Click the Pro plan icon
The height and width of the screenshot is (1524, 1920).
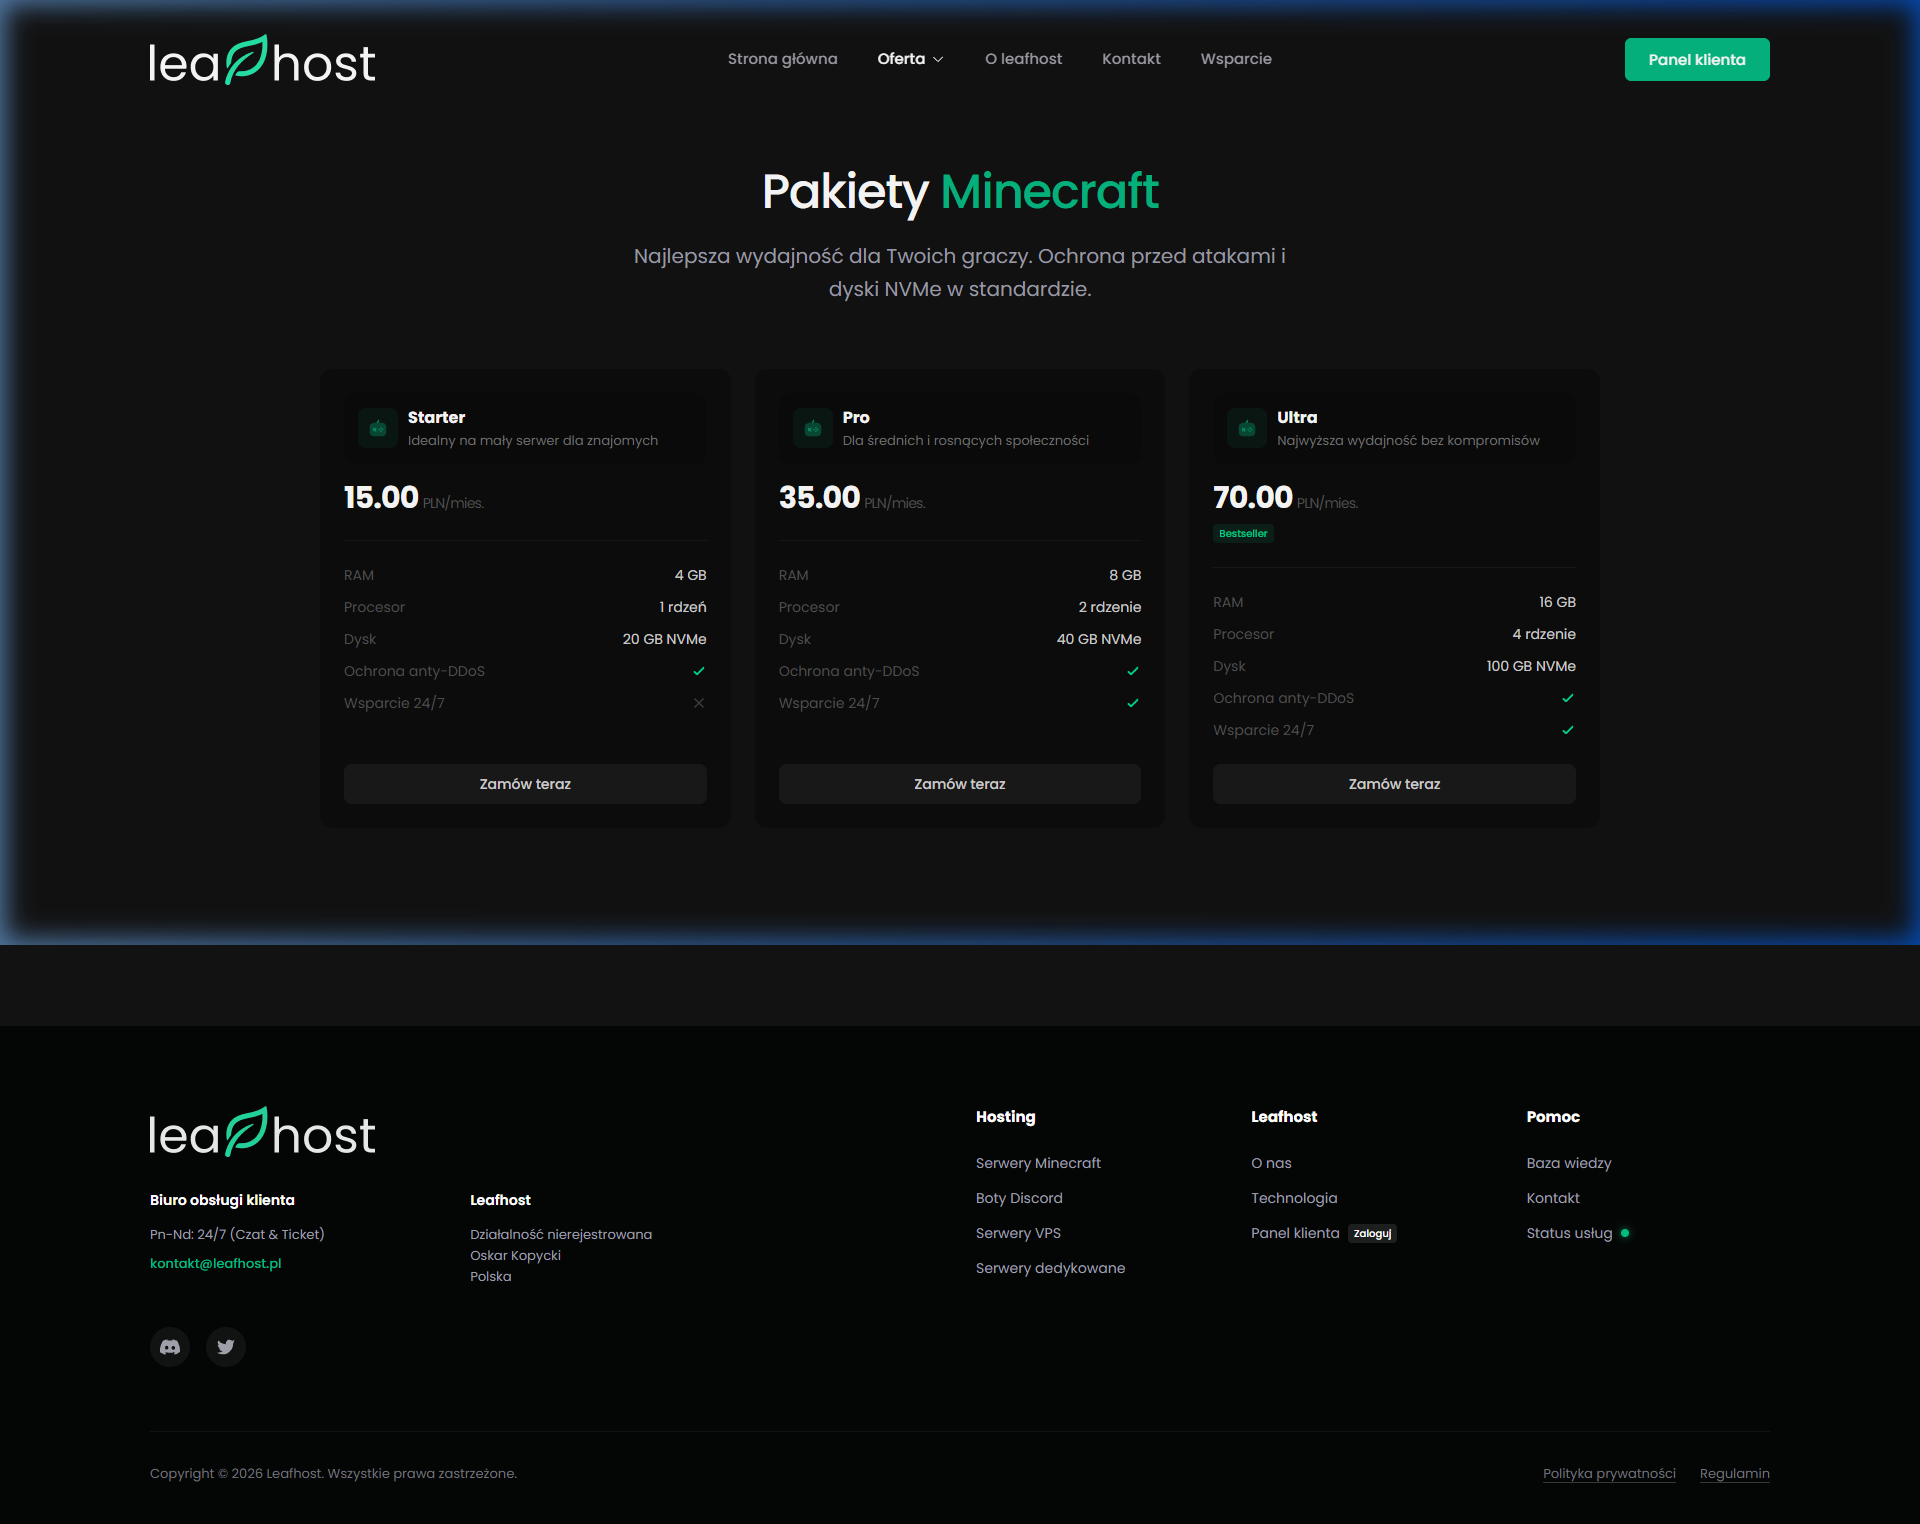pos(813,428)
